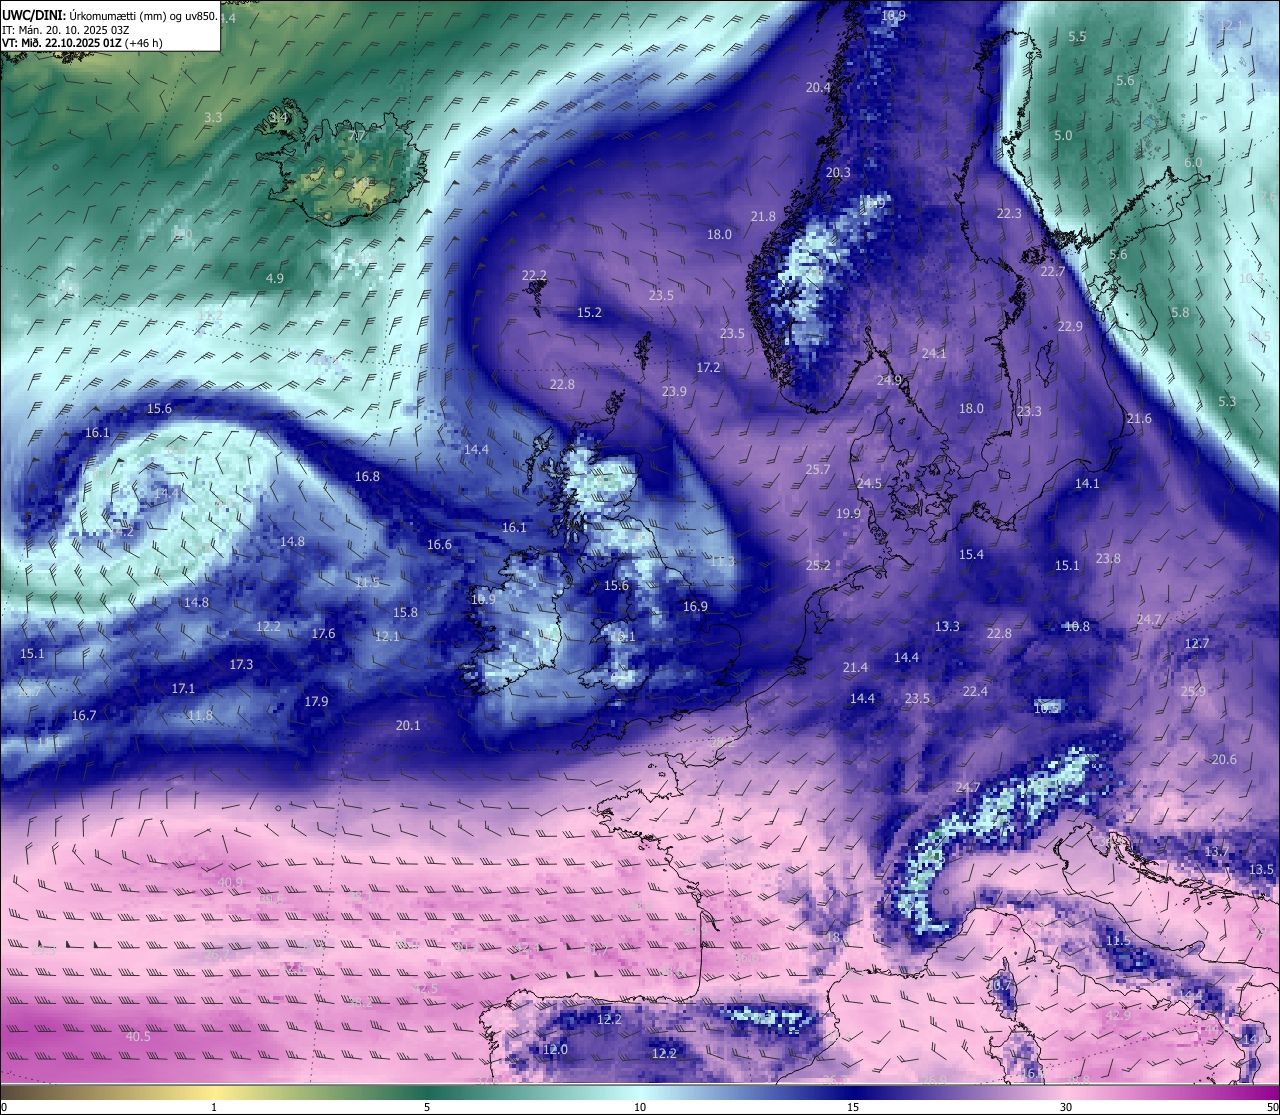
Task: Click the 23.3 value label
Action: [x=1029, y=412]
